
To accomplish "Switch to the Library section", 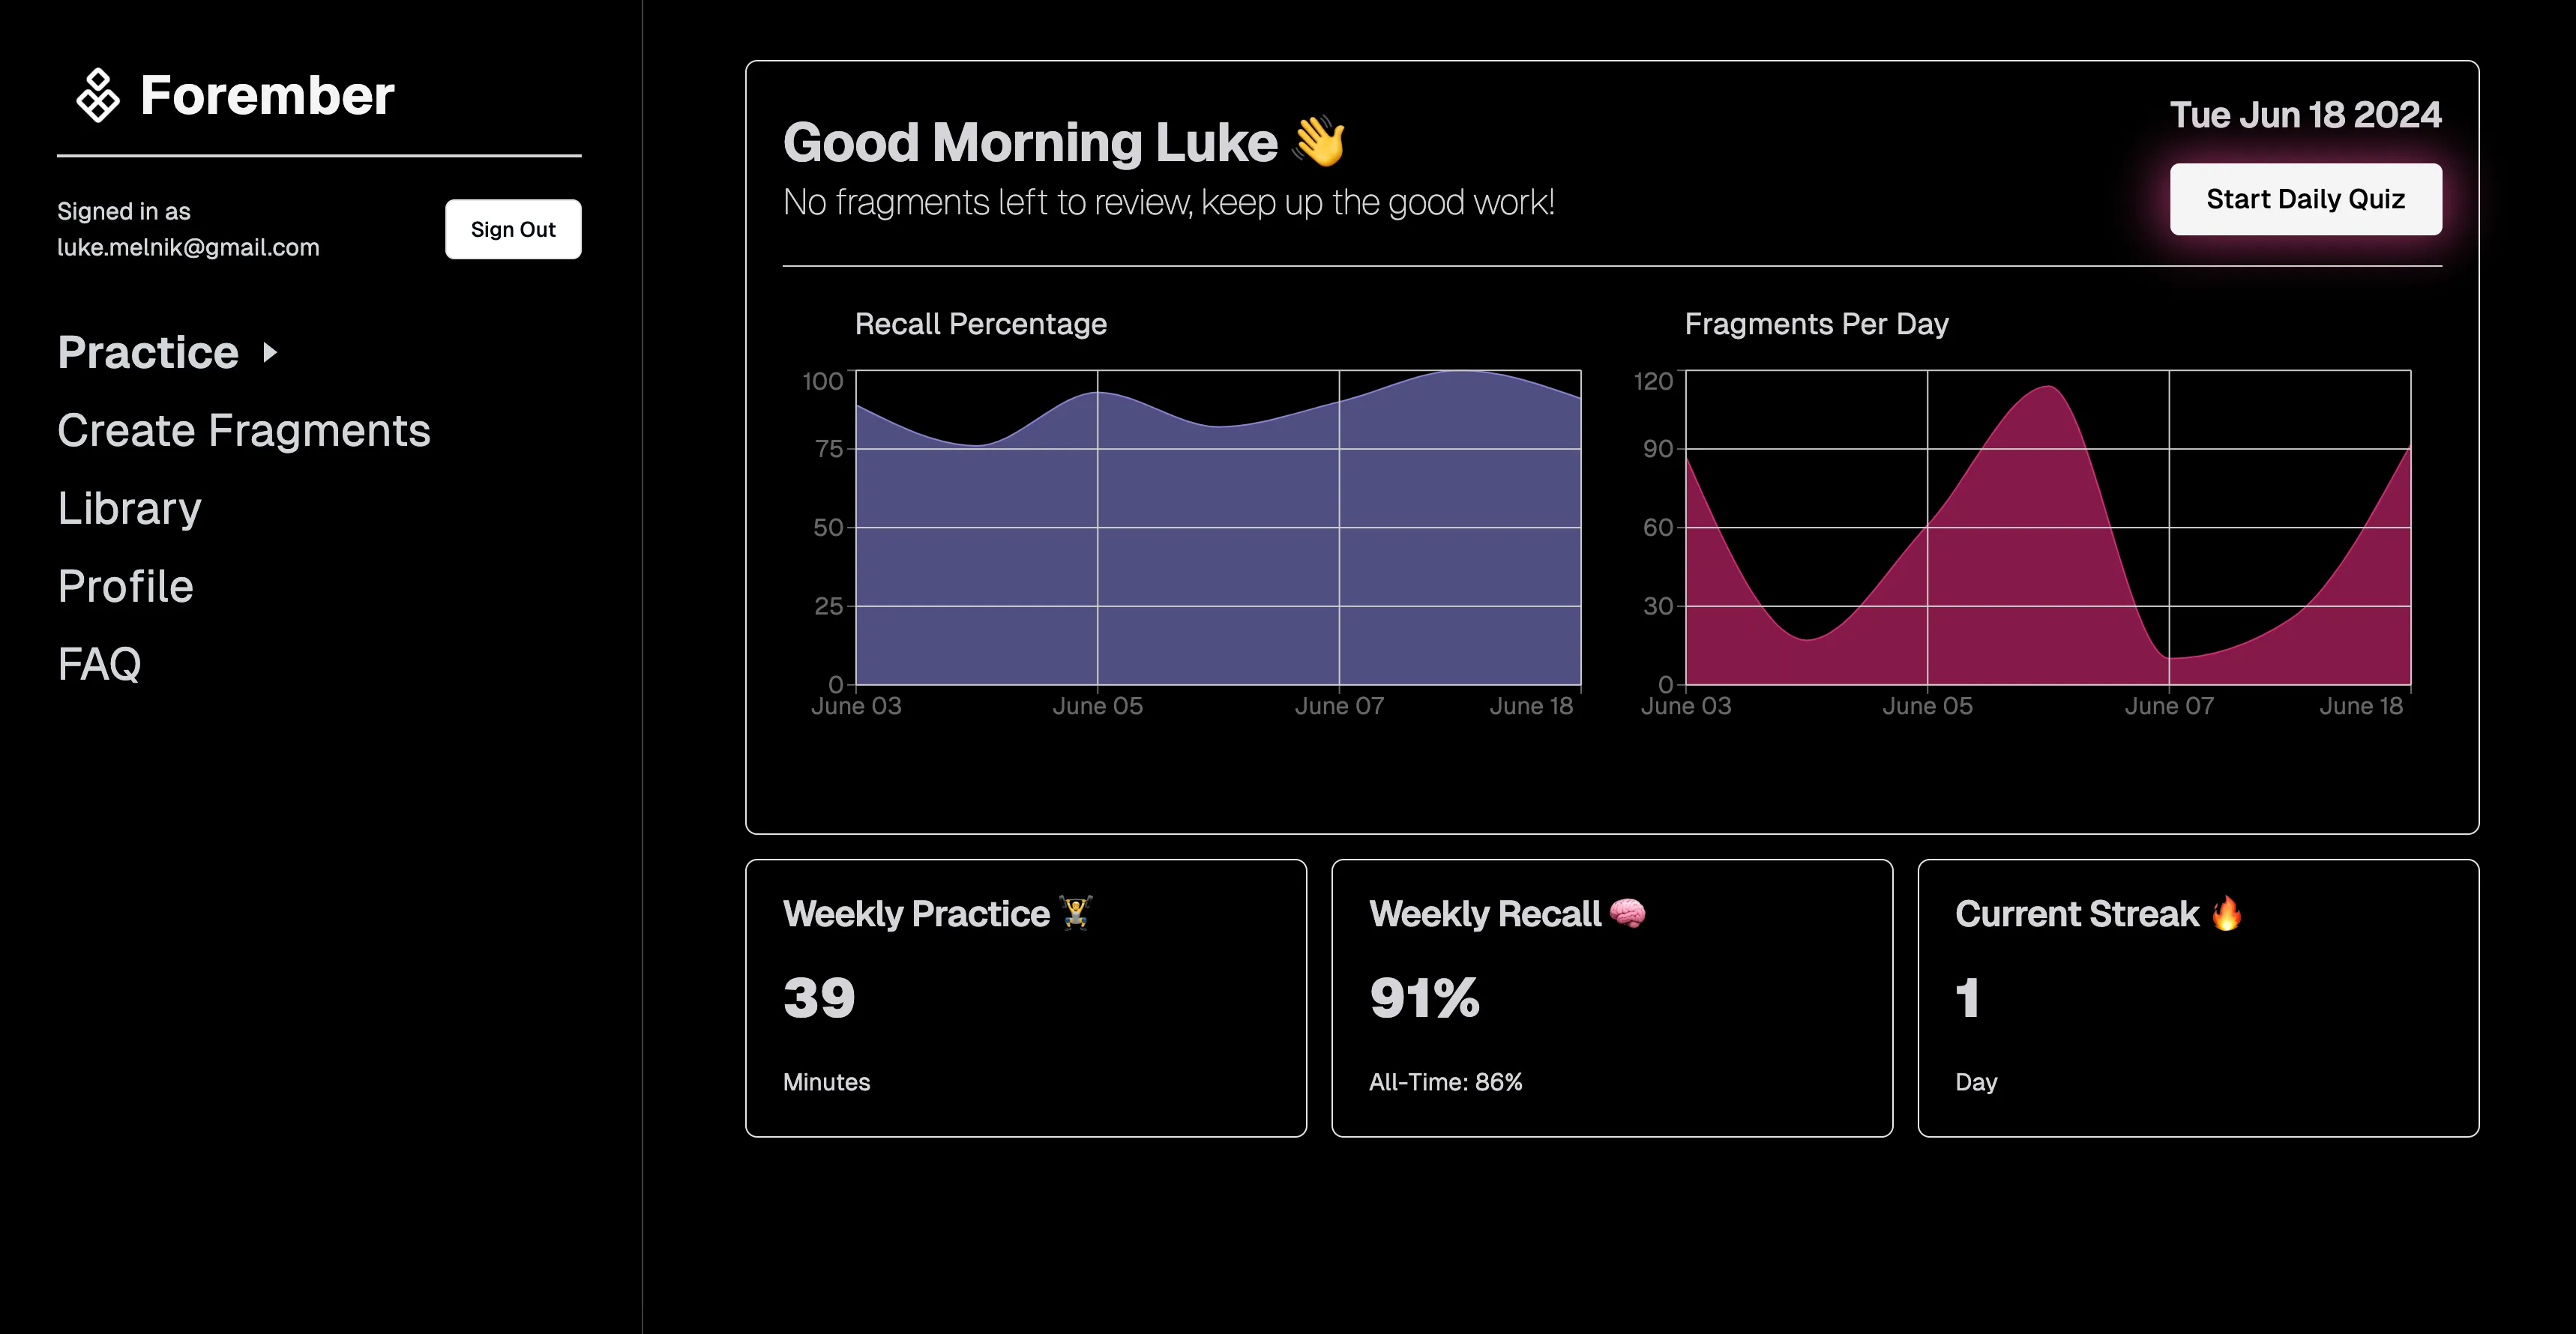I will [129, 507].
